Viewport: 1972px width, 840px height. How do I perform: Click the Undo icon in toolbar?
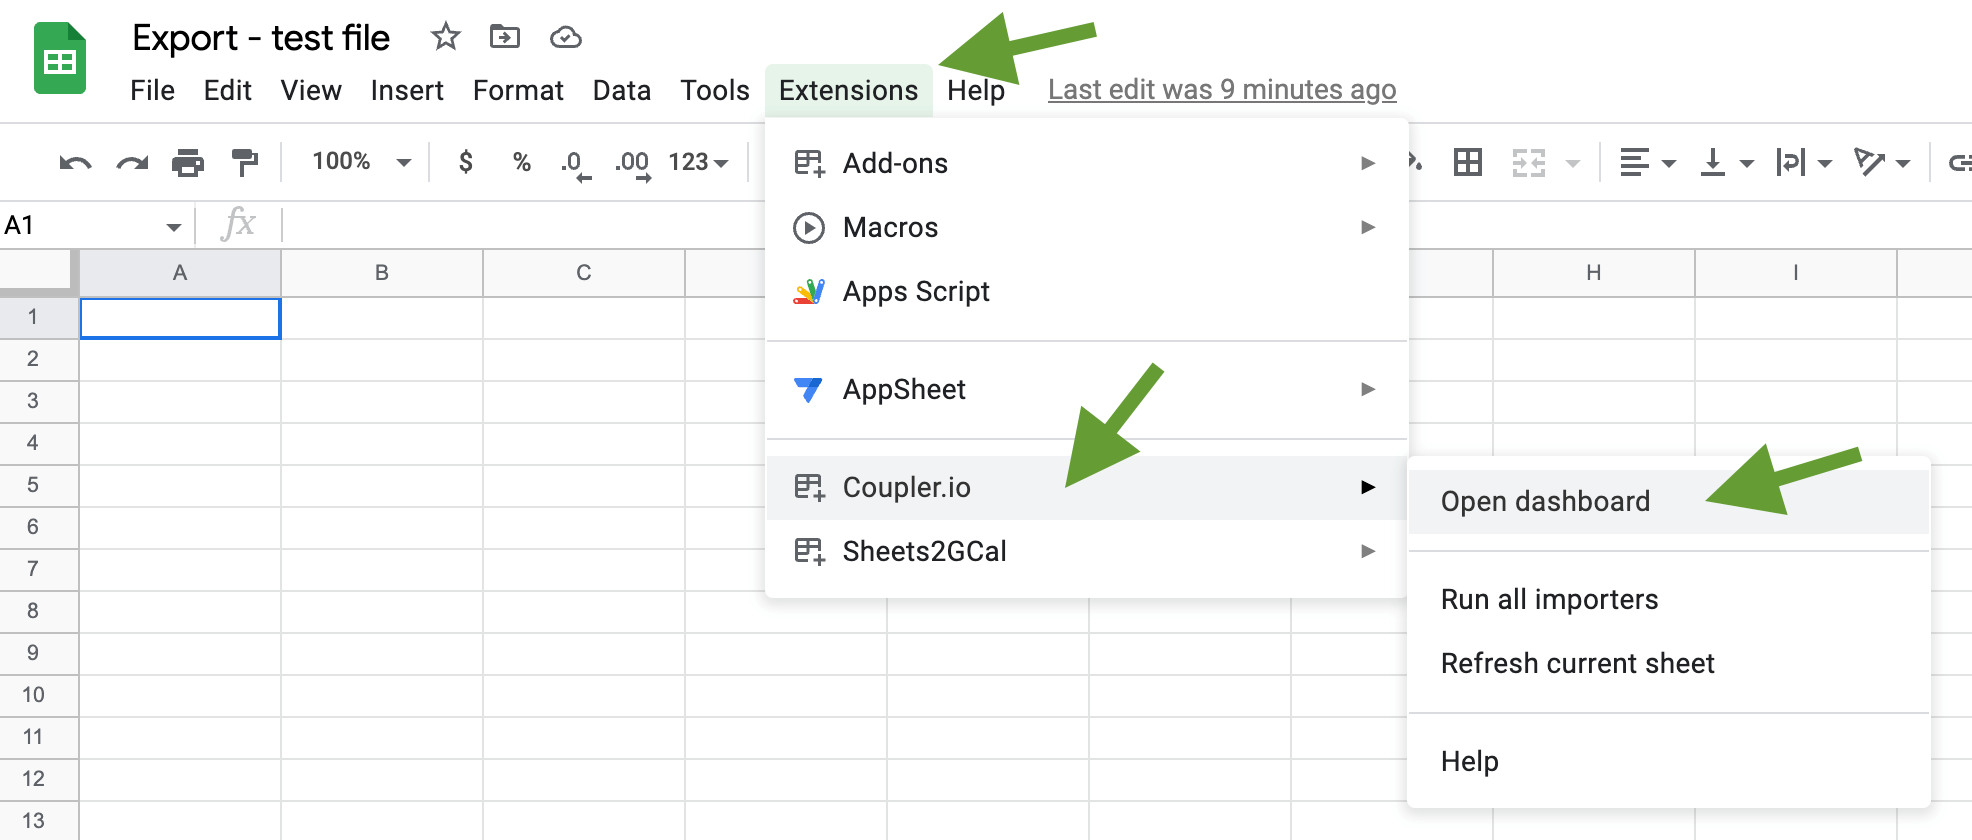tap(75, 162)
